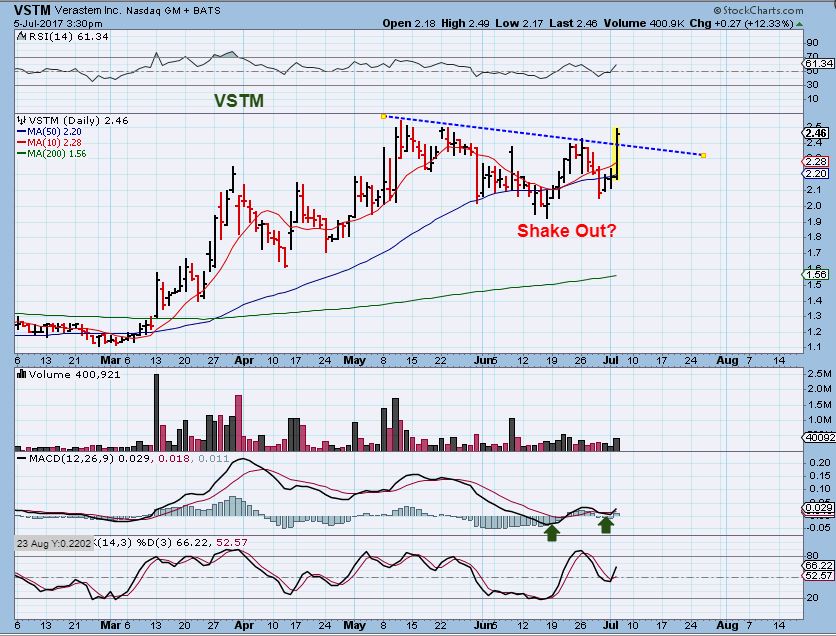This screenshot has height=636, width=836.
Task: Click the Apr label on price chart date axis
Action: [244, 360]
